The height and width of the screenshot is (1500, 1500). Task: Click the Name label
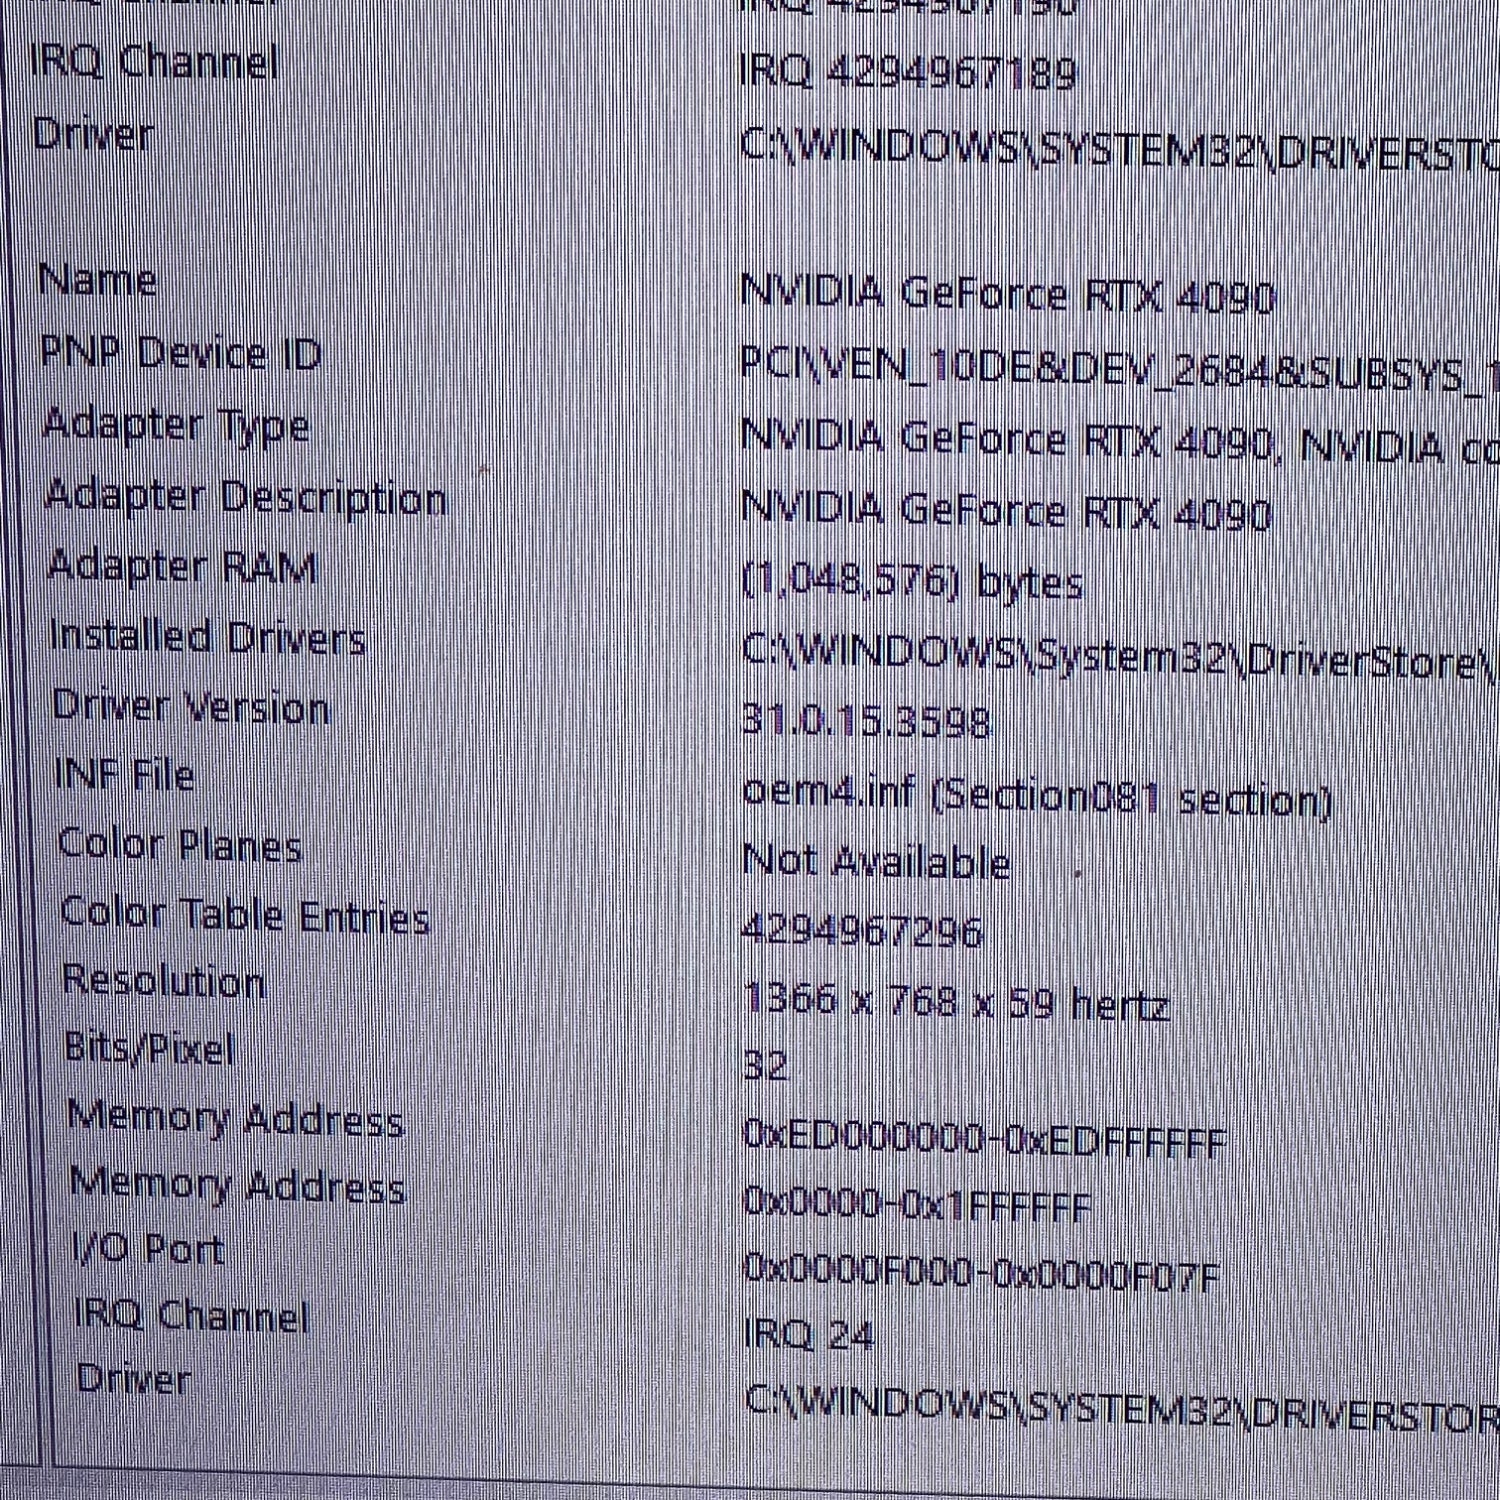[97, 280]
